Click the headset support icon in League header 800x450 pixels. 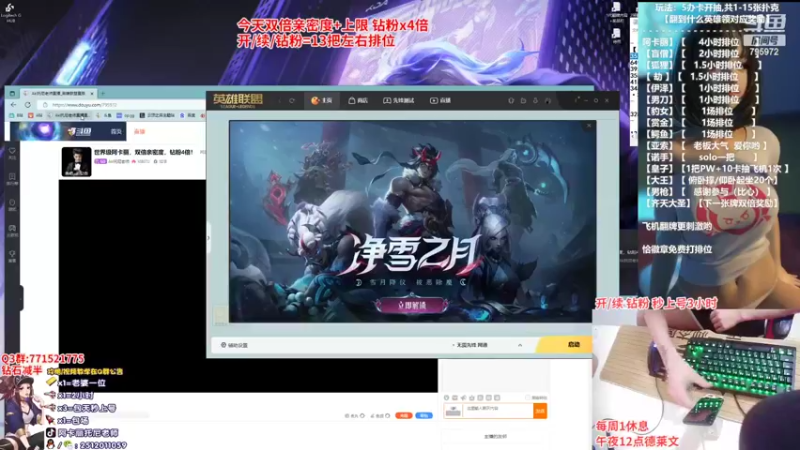[x=547, y=101]
